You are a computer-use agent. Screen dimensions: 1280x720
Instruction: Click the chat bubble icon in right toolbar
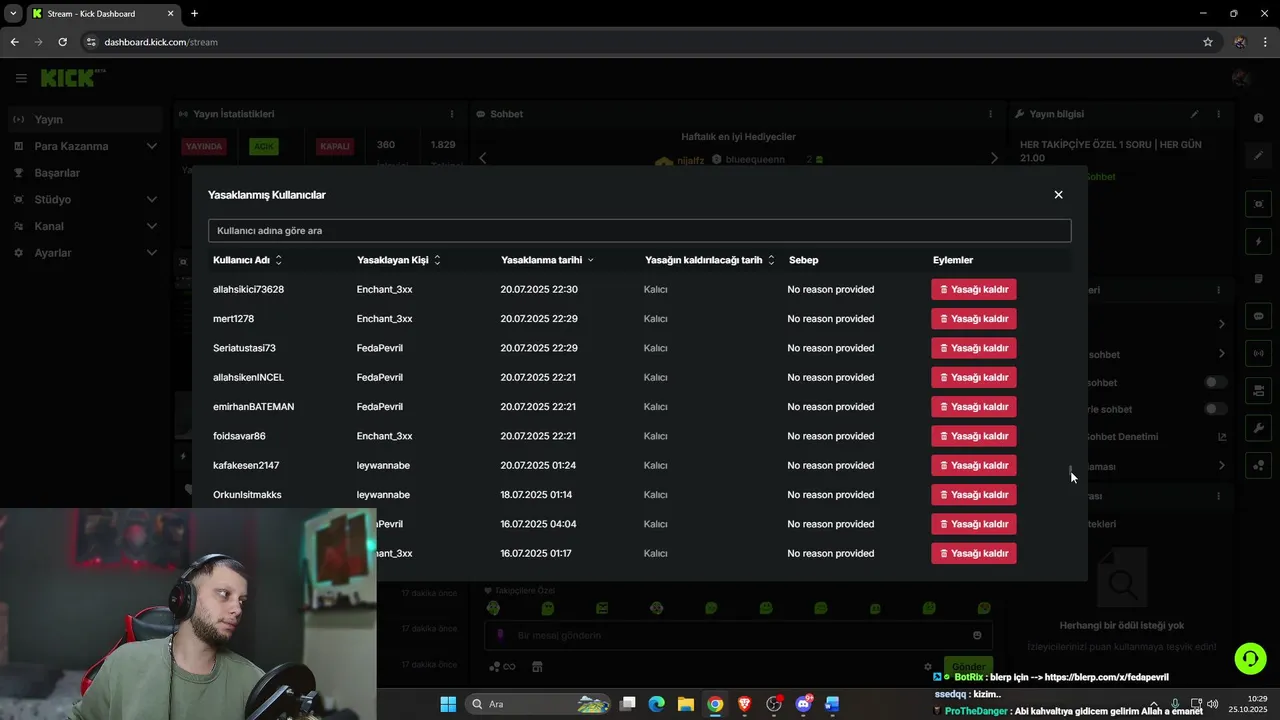1258,316
